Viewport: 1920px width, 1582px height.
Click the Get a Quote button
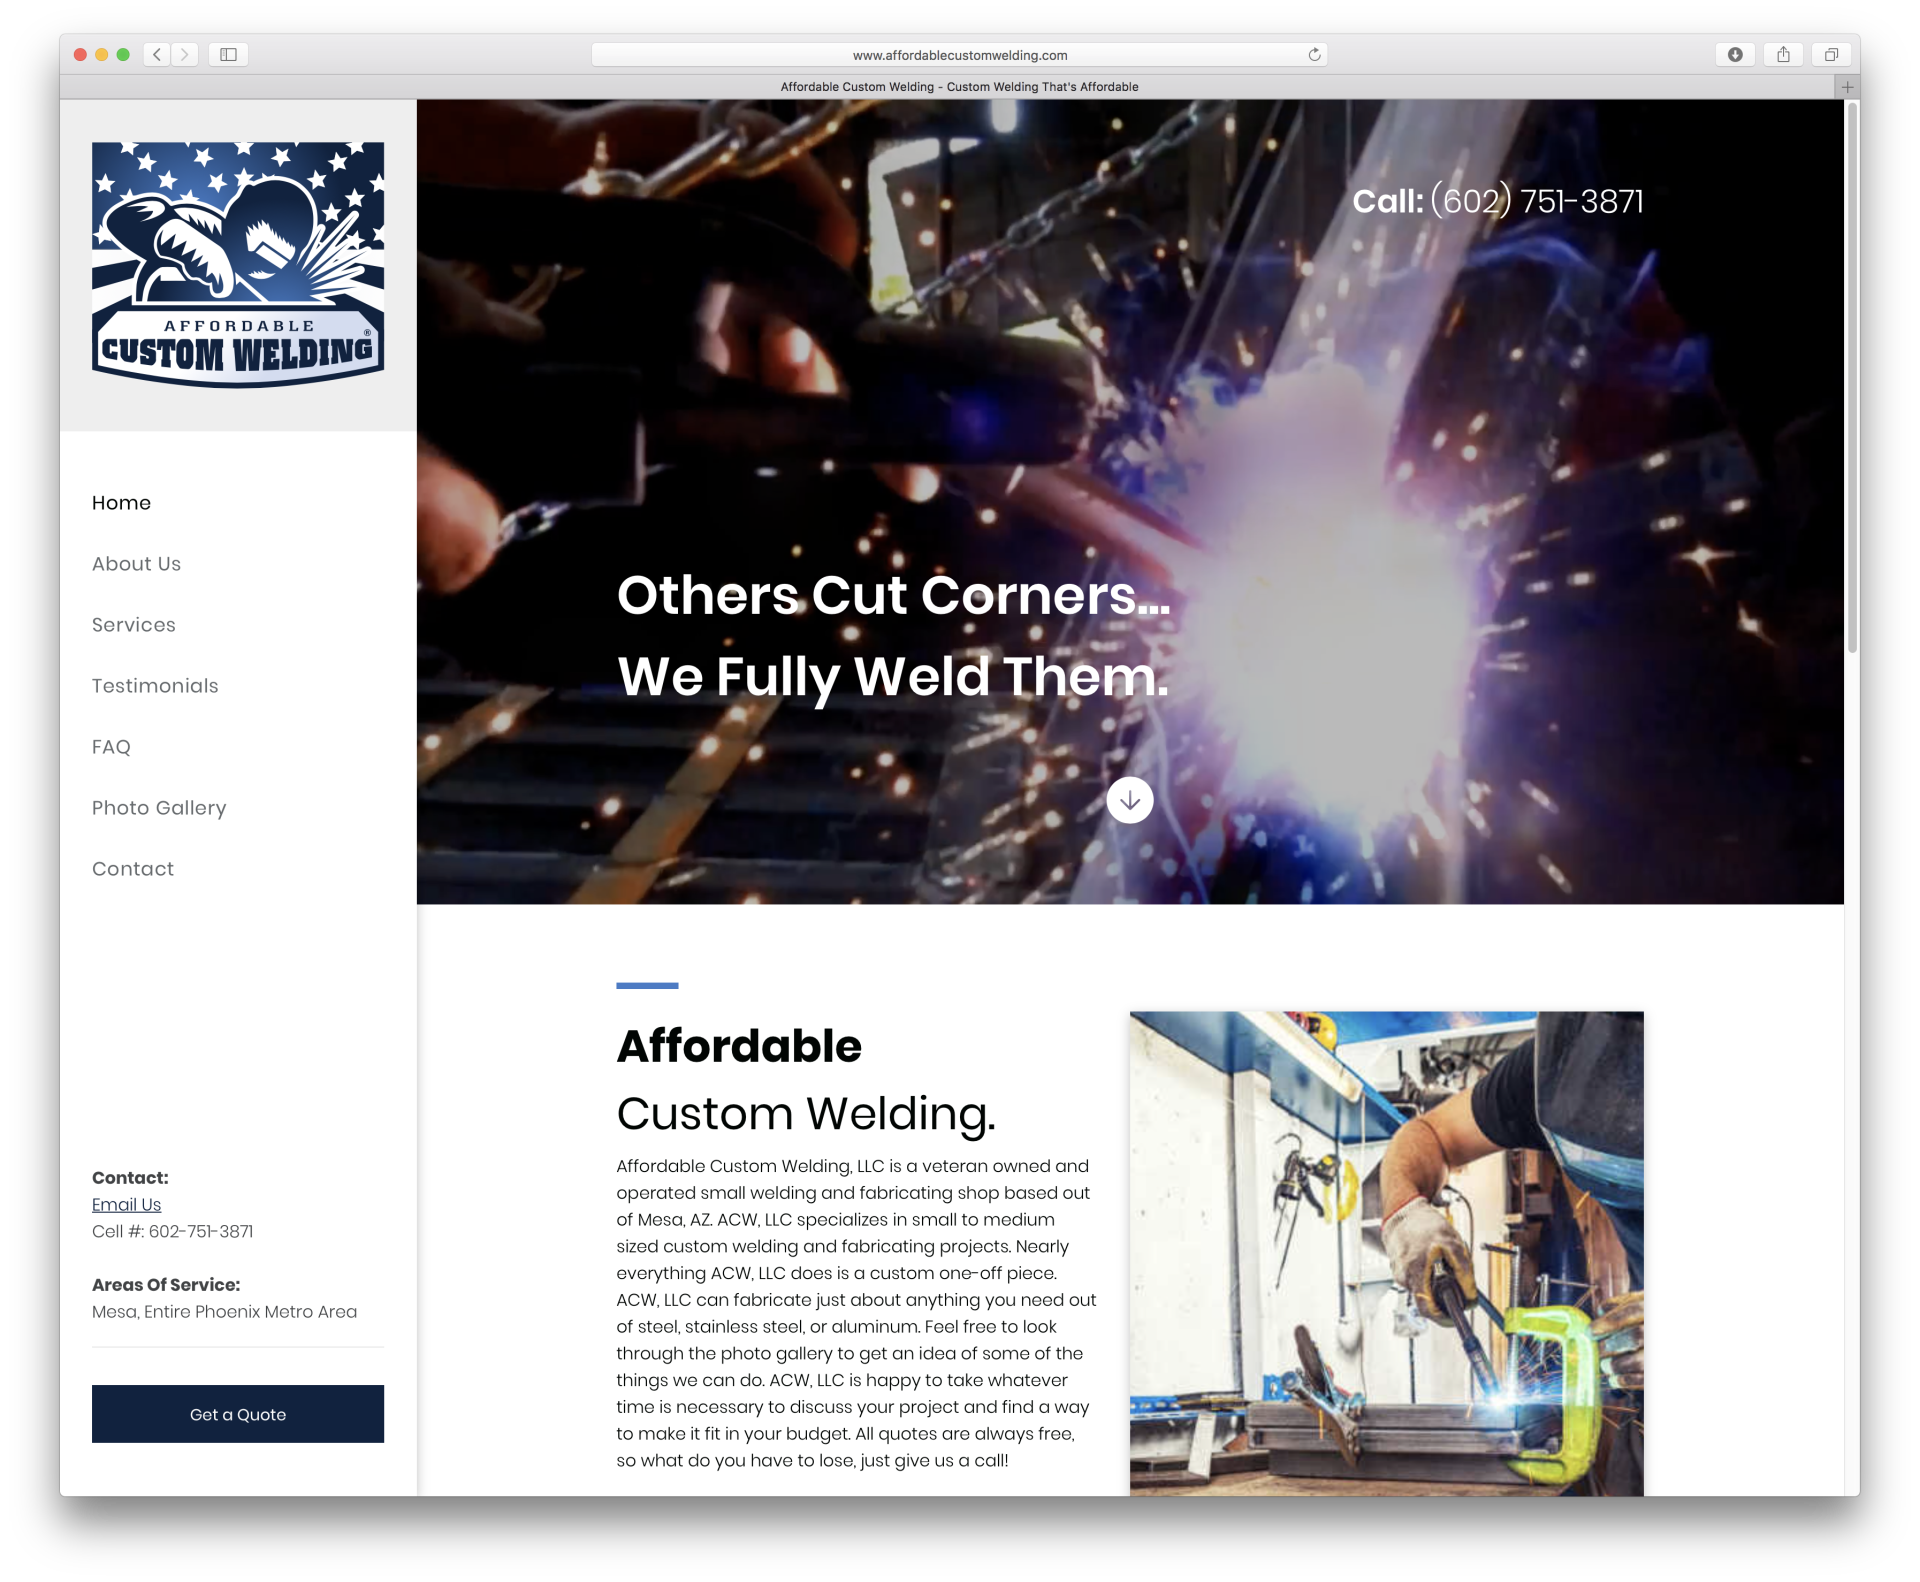(x=237, y=1414)
